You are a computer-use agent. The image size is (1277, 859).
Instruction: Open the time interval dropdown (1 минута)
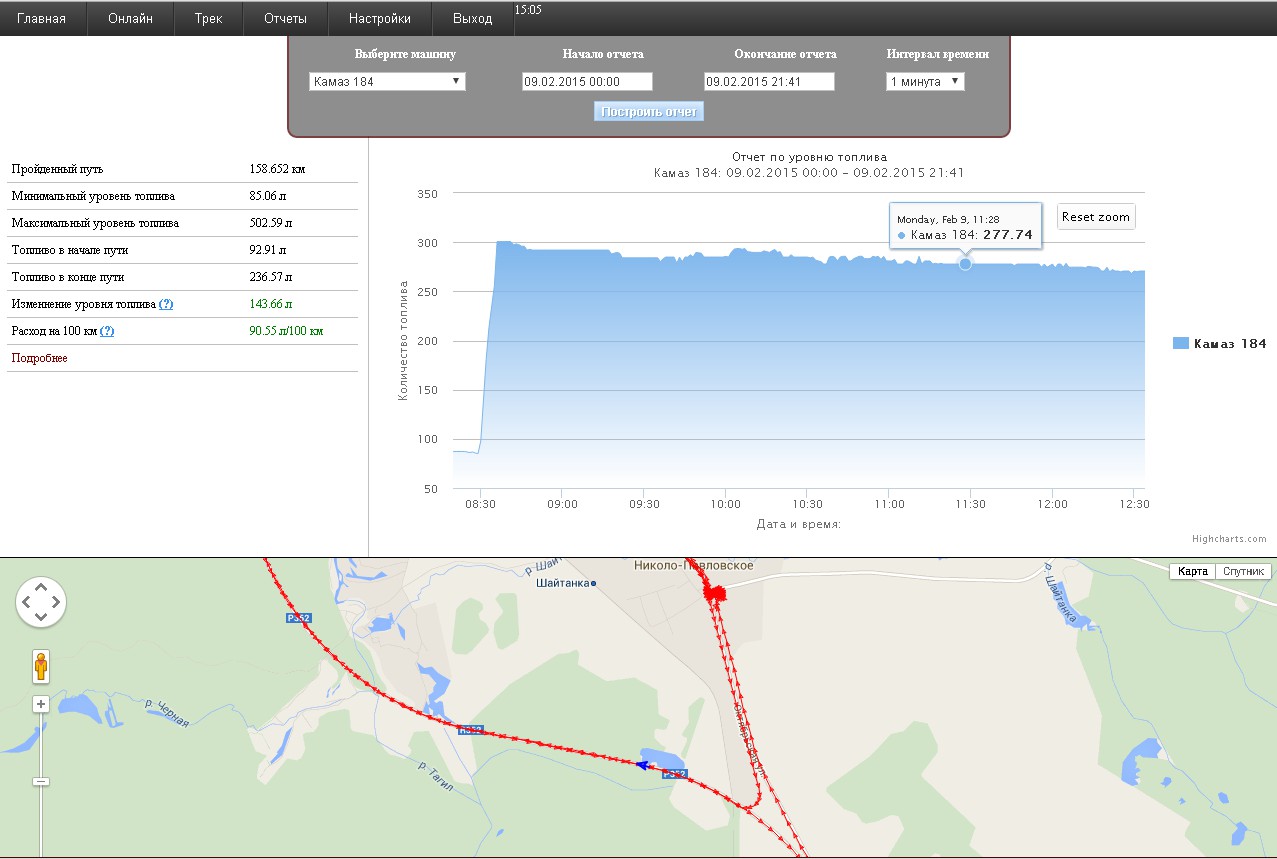tap(926, 82)
